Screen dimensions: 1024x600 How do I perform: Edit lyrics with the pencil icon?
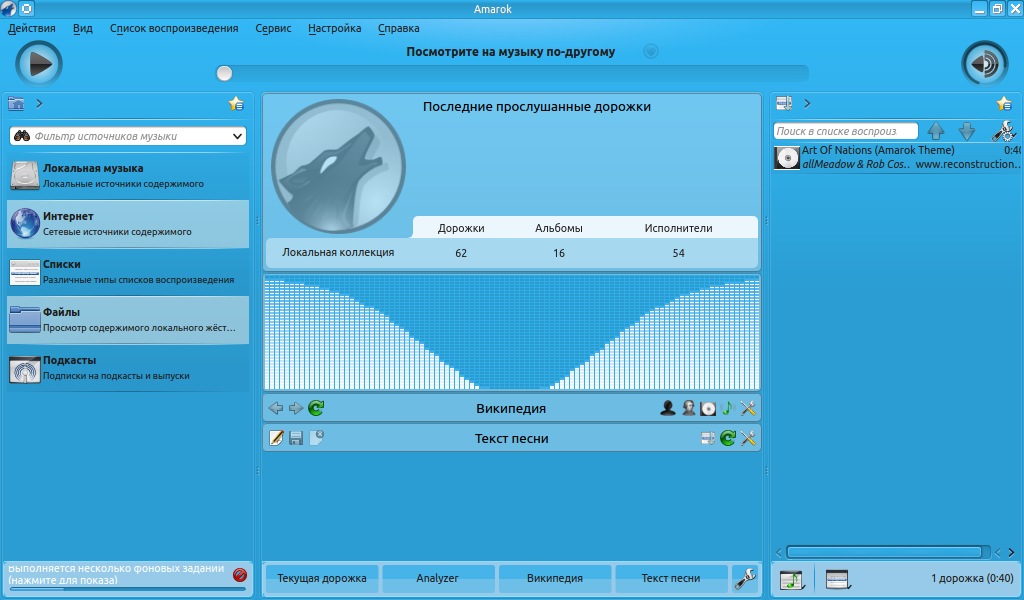click(276, 438)
